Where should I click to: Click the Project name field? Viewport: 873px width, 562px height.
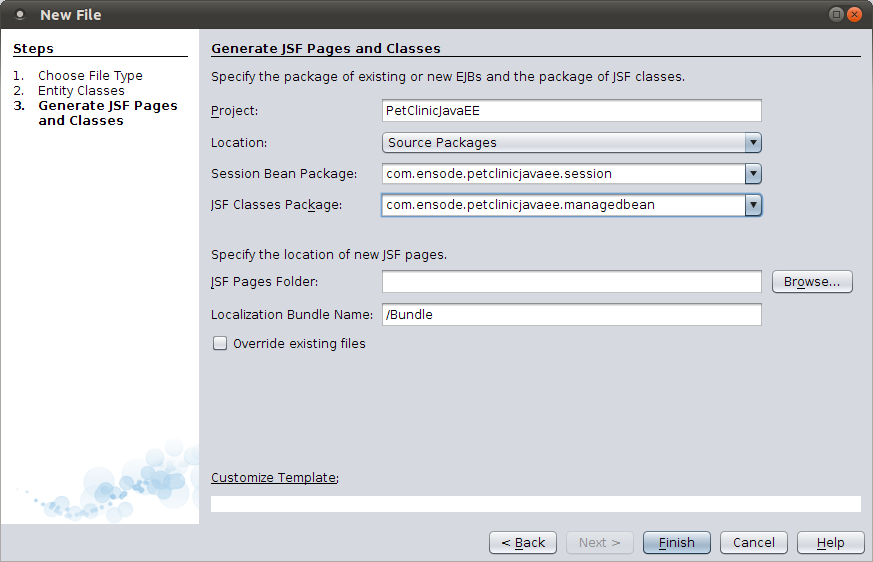(x=571, y=111)
